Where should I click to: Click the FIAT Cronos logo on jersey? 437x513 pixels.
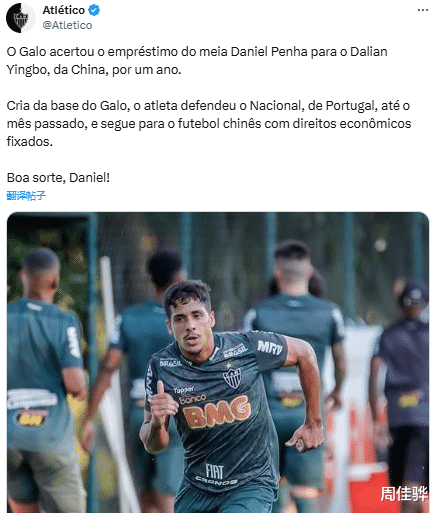[x=216, y=474]
